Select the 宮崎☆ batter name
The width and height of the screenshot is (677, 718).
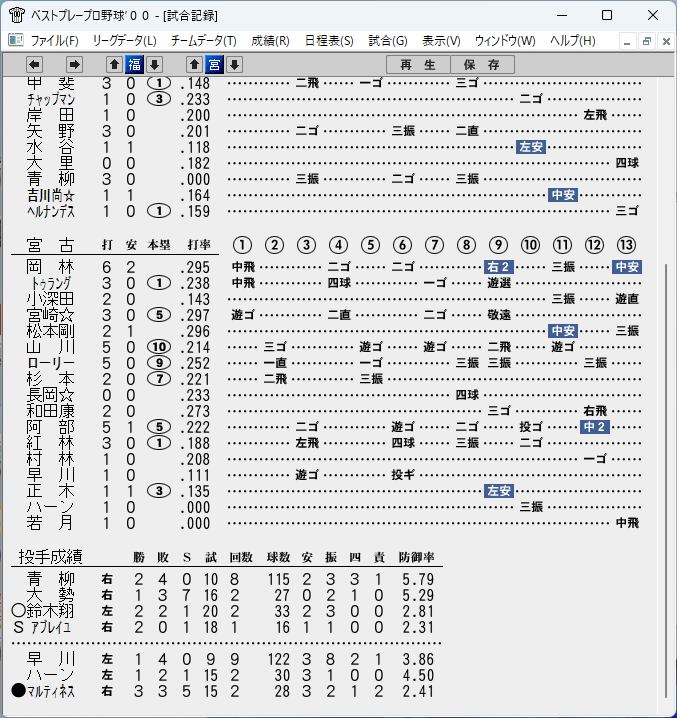coord(50,315)
